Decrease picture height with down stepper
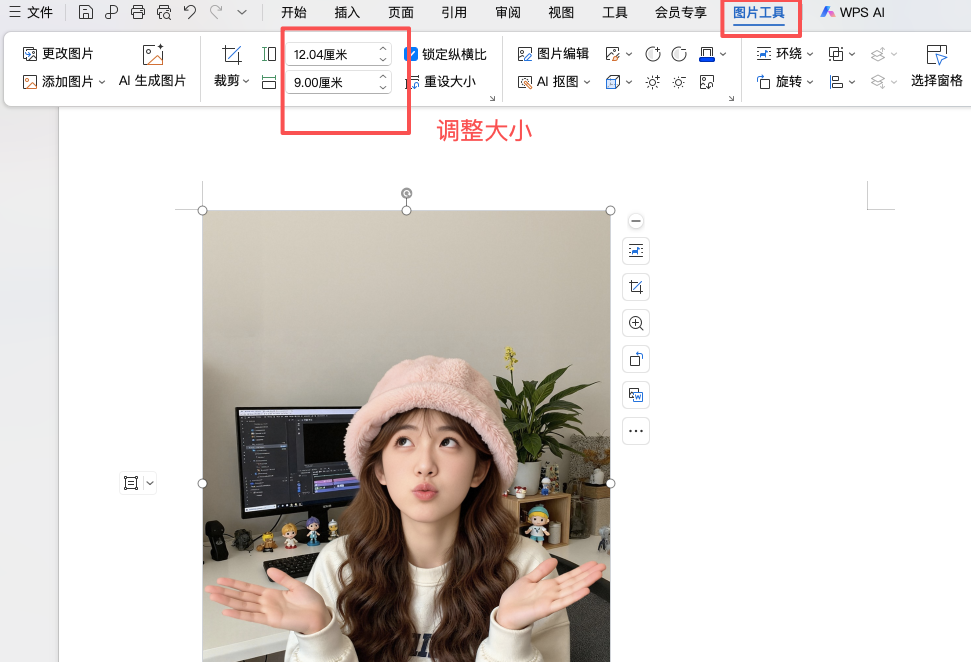The width and height of the screenshot is (971, 662). click(x=383, y=60)
